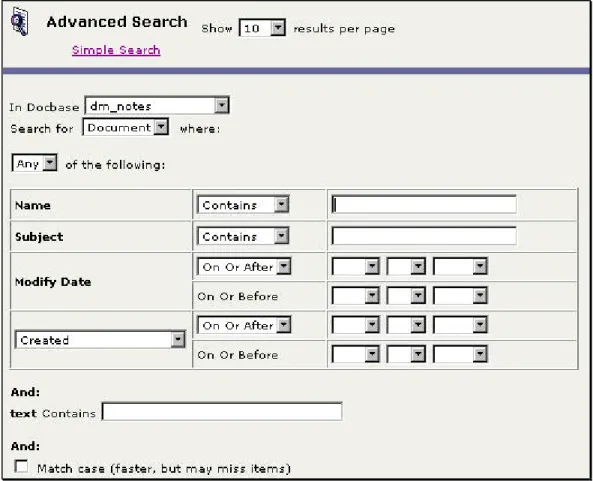Click the Advanced Search magnifier icon
This screenshot has width=593, height=481.
[x=20, y=22]
